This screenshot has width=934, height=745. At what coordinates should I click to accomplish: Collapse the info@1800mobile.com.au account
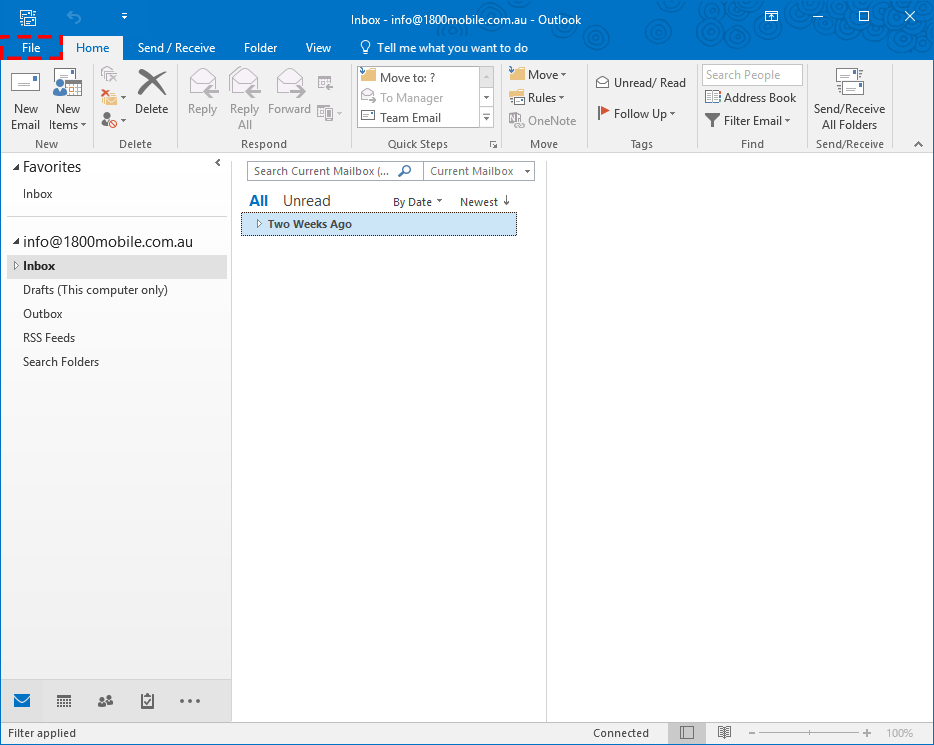coord(16,242)
